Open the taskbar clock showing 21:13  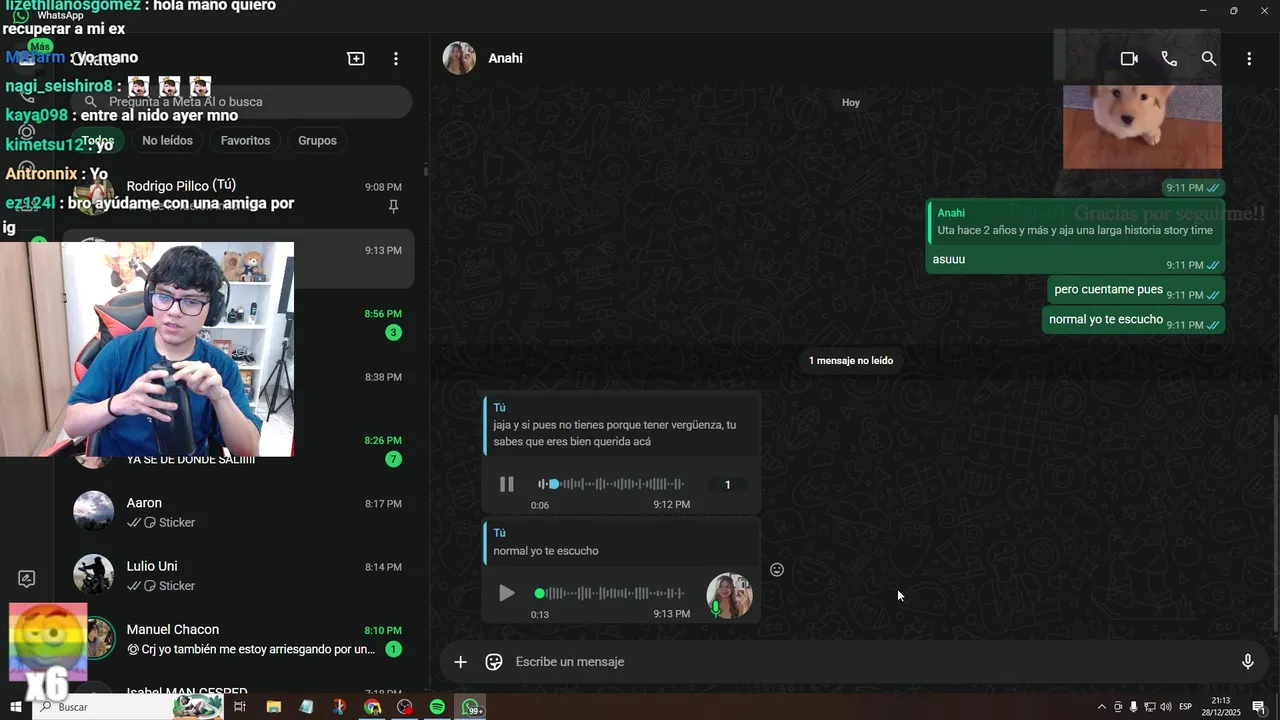point(1221,707)
